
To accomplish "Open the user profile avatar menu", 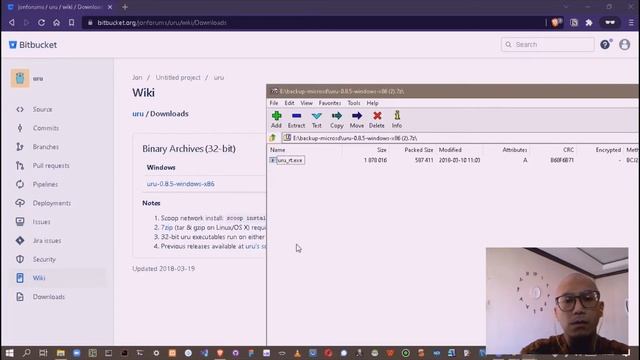I will pos(624,44).
